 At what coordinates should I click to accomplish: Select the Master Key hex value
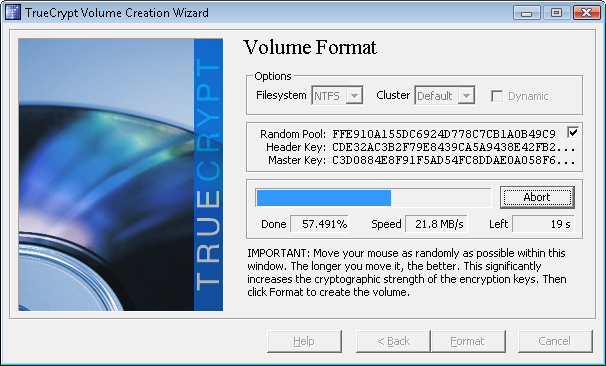(454, 160)
